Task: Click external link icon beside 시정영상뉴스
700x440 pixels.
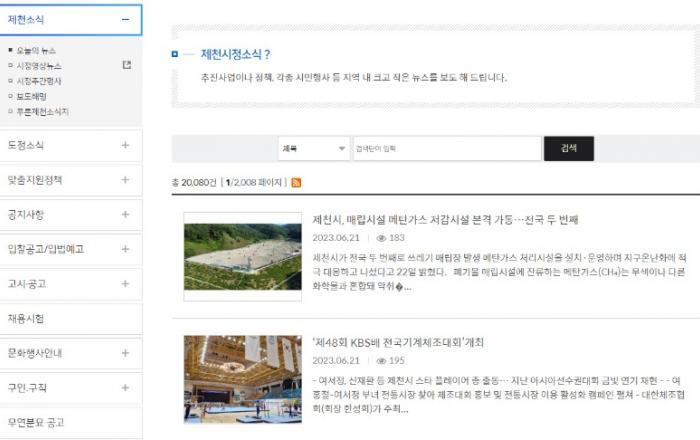Action: 126,65
